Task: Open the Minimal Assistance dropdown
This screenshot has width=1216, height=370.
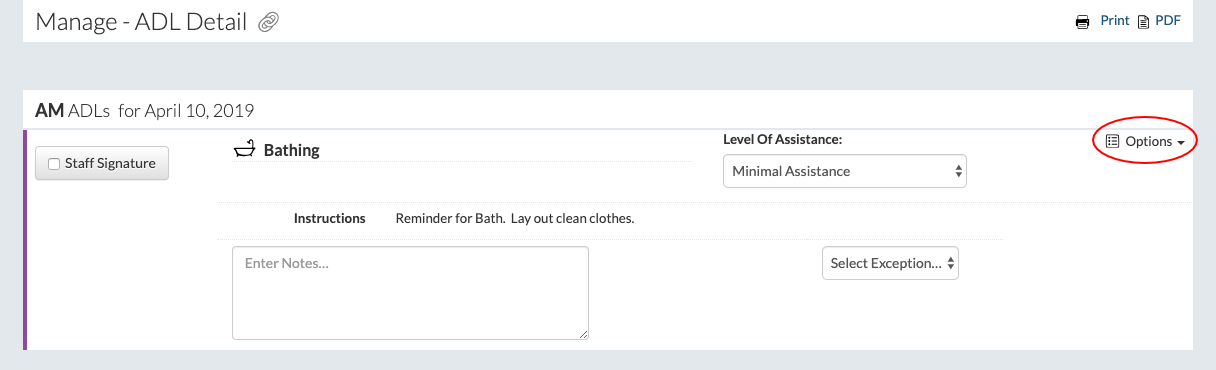Action: pyautogui.click(x=845, y=171)
